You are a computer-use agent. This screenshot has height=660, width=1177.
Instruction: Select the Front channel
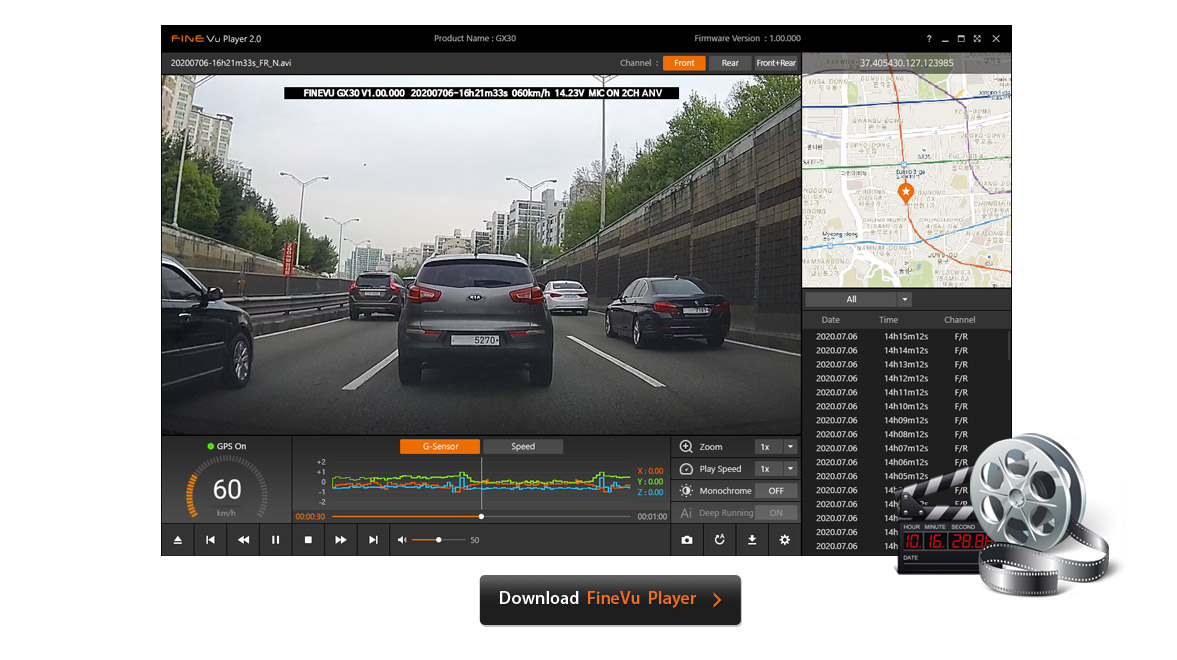[x=684, y=63]
